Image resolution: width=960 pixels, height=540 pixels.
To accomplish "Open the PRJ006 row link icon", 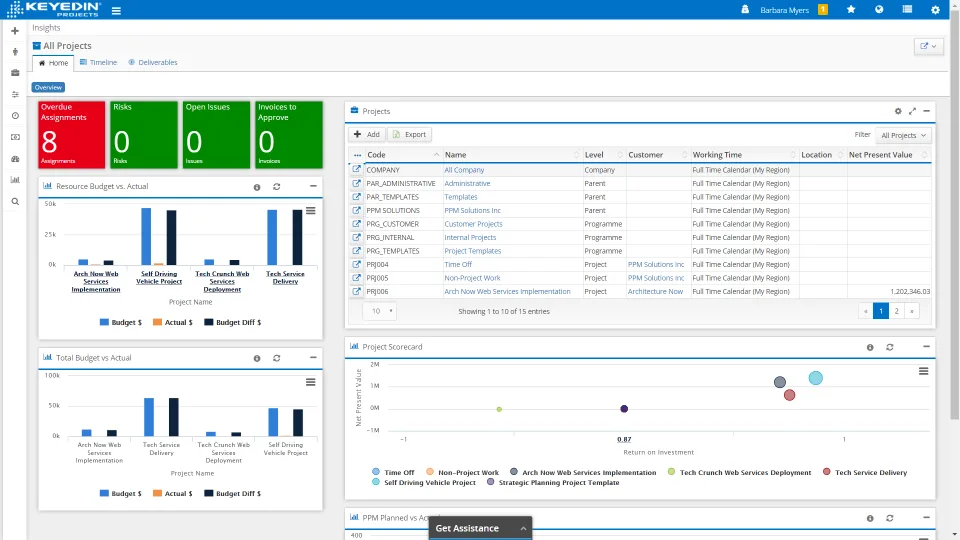I will coord(356,291).
